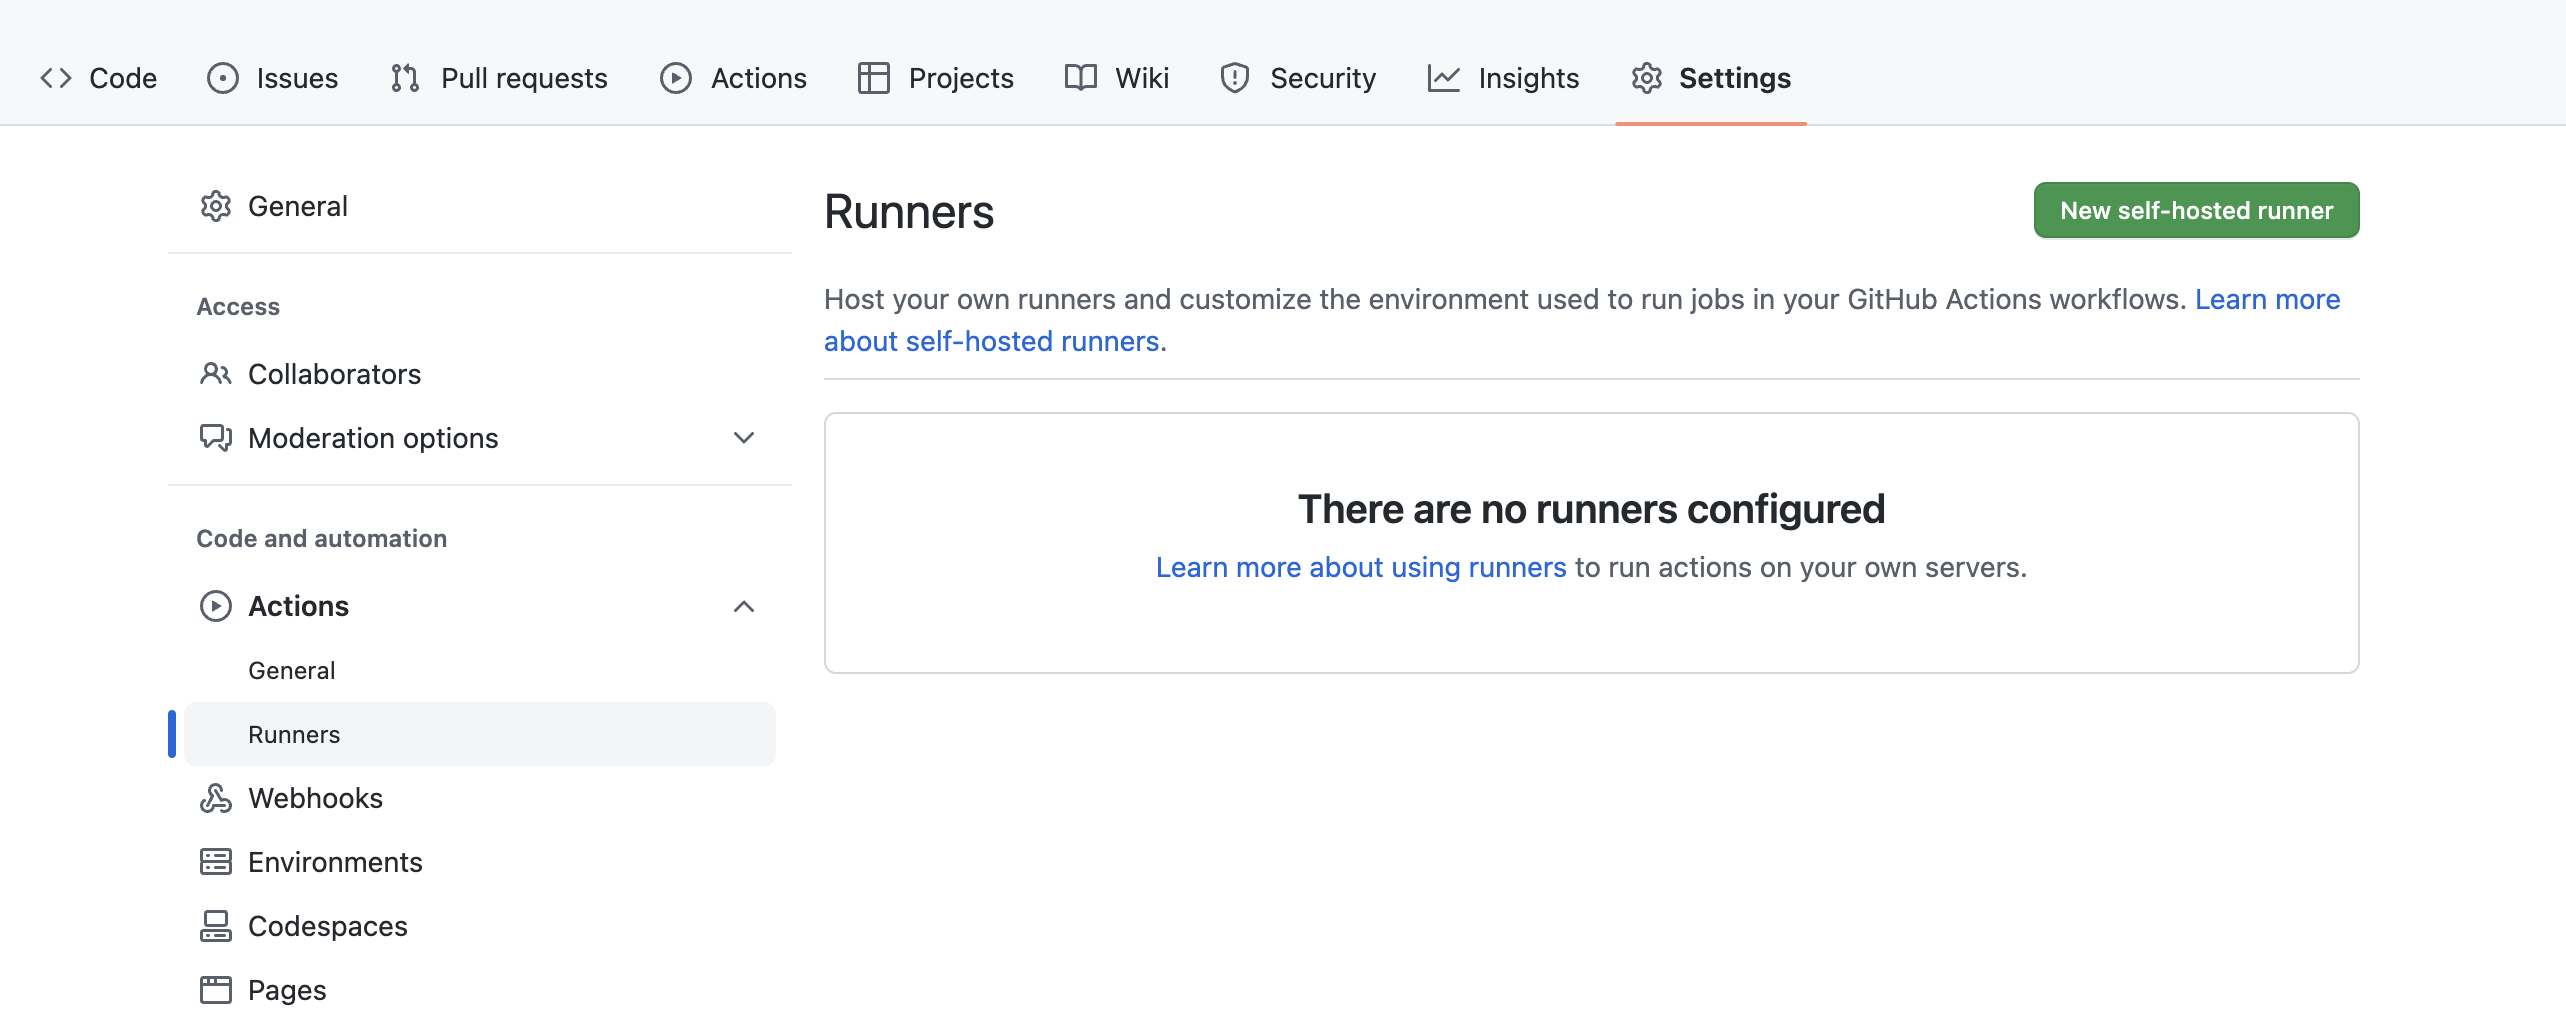This screenshot has width=2566, height=1034.
Task: Click the Settings gear icon in top nav
Action: point(1647,78)
